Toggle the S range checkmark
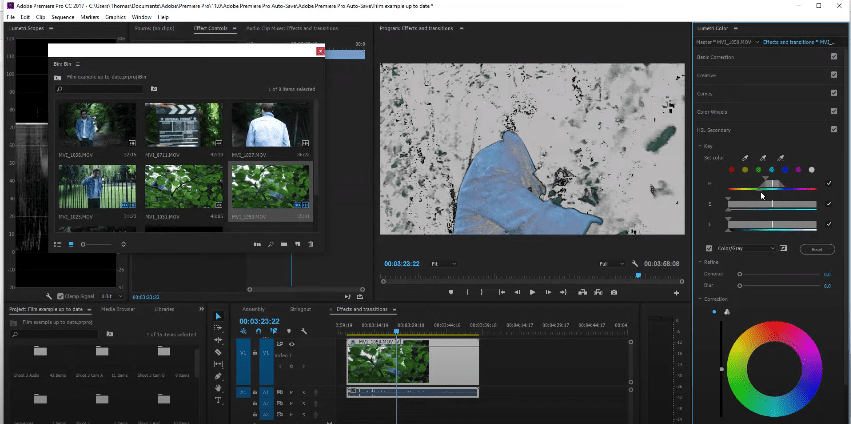 (829, 204)
